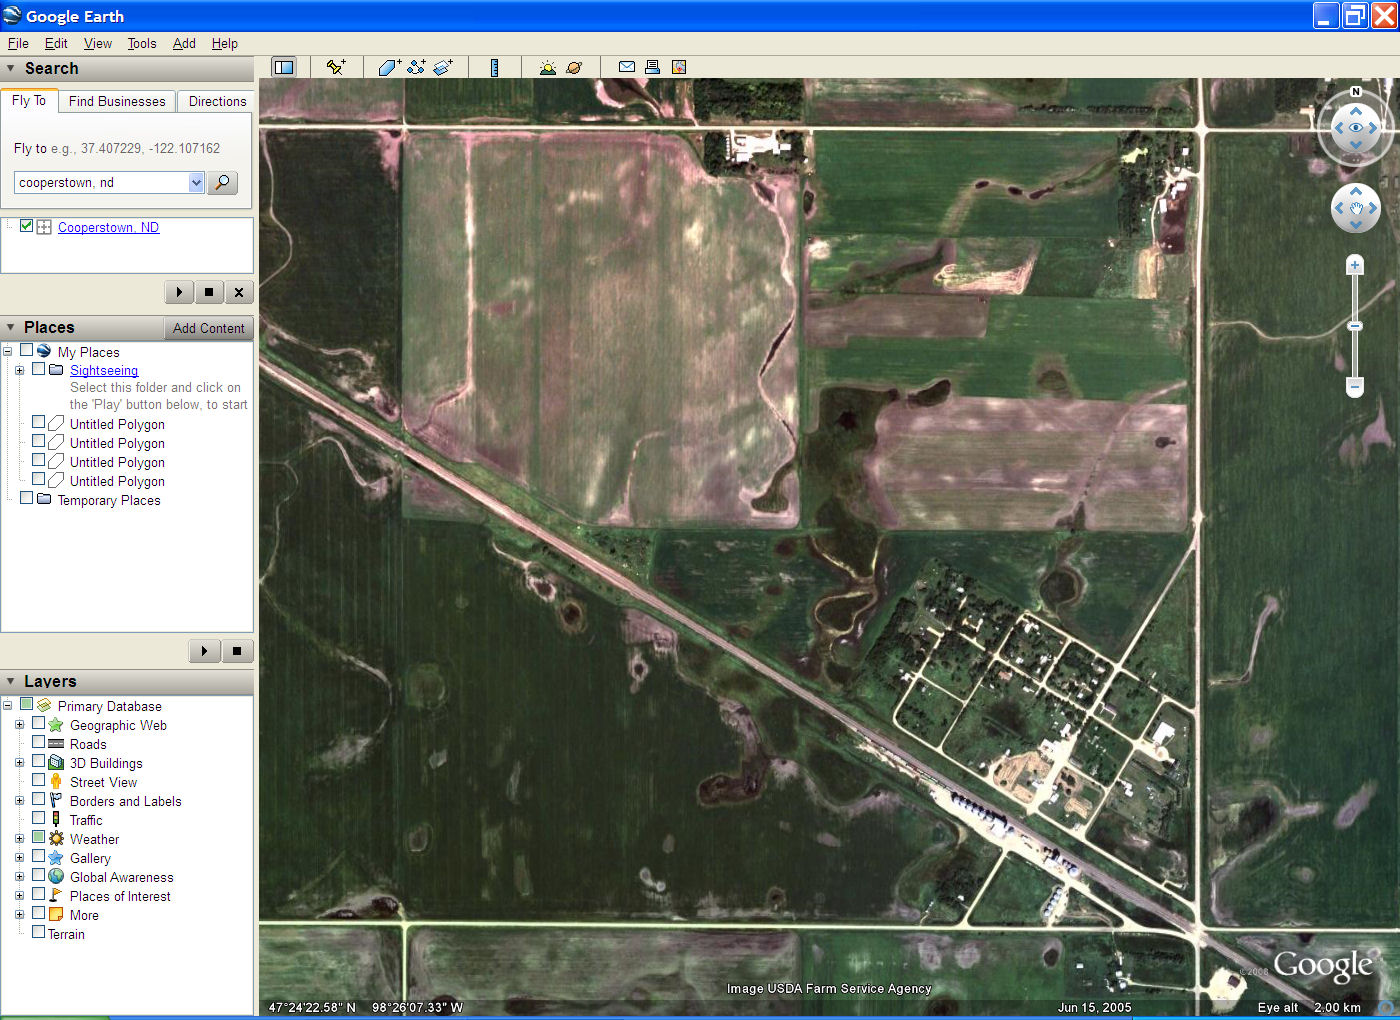Open the Tools menu
Screen dimensions: 1400x1020
coord(142,43)
